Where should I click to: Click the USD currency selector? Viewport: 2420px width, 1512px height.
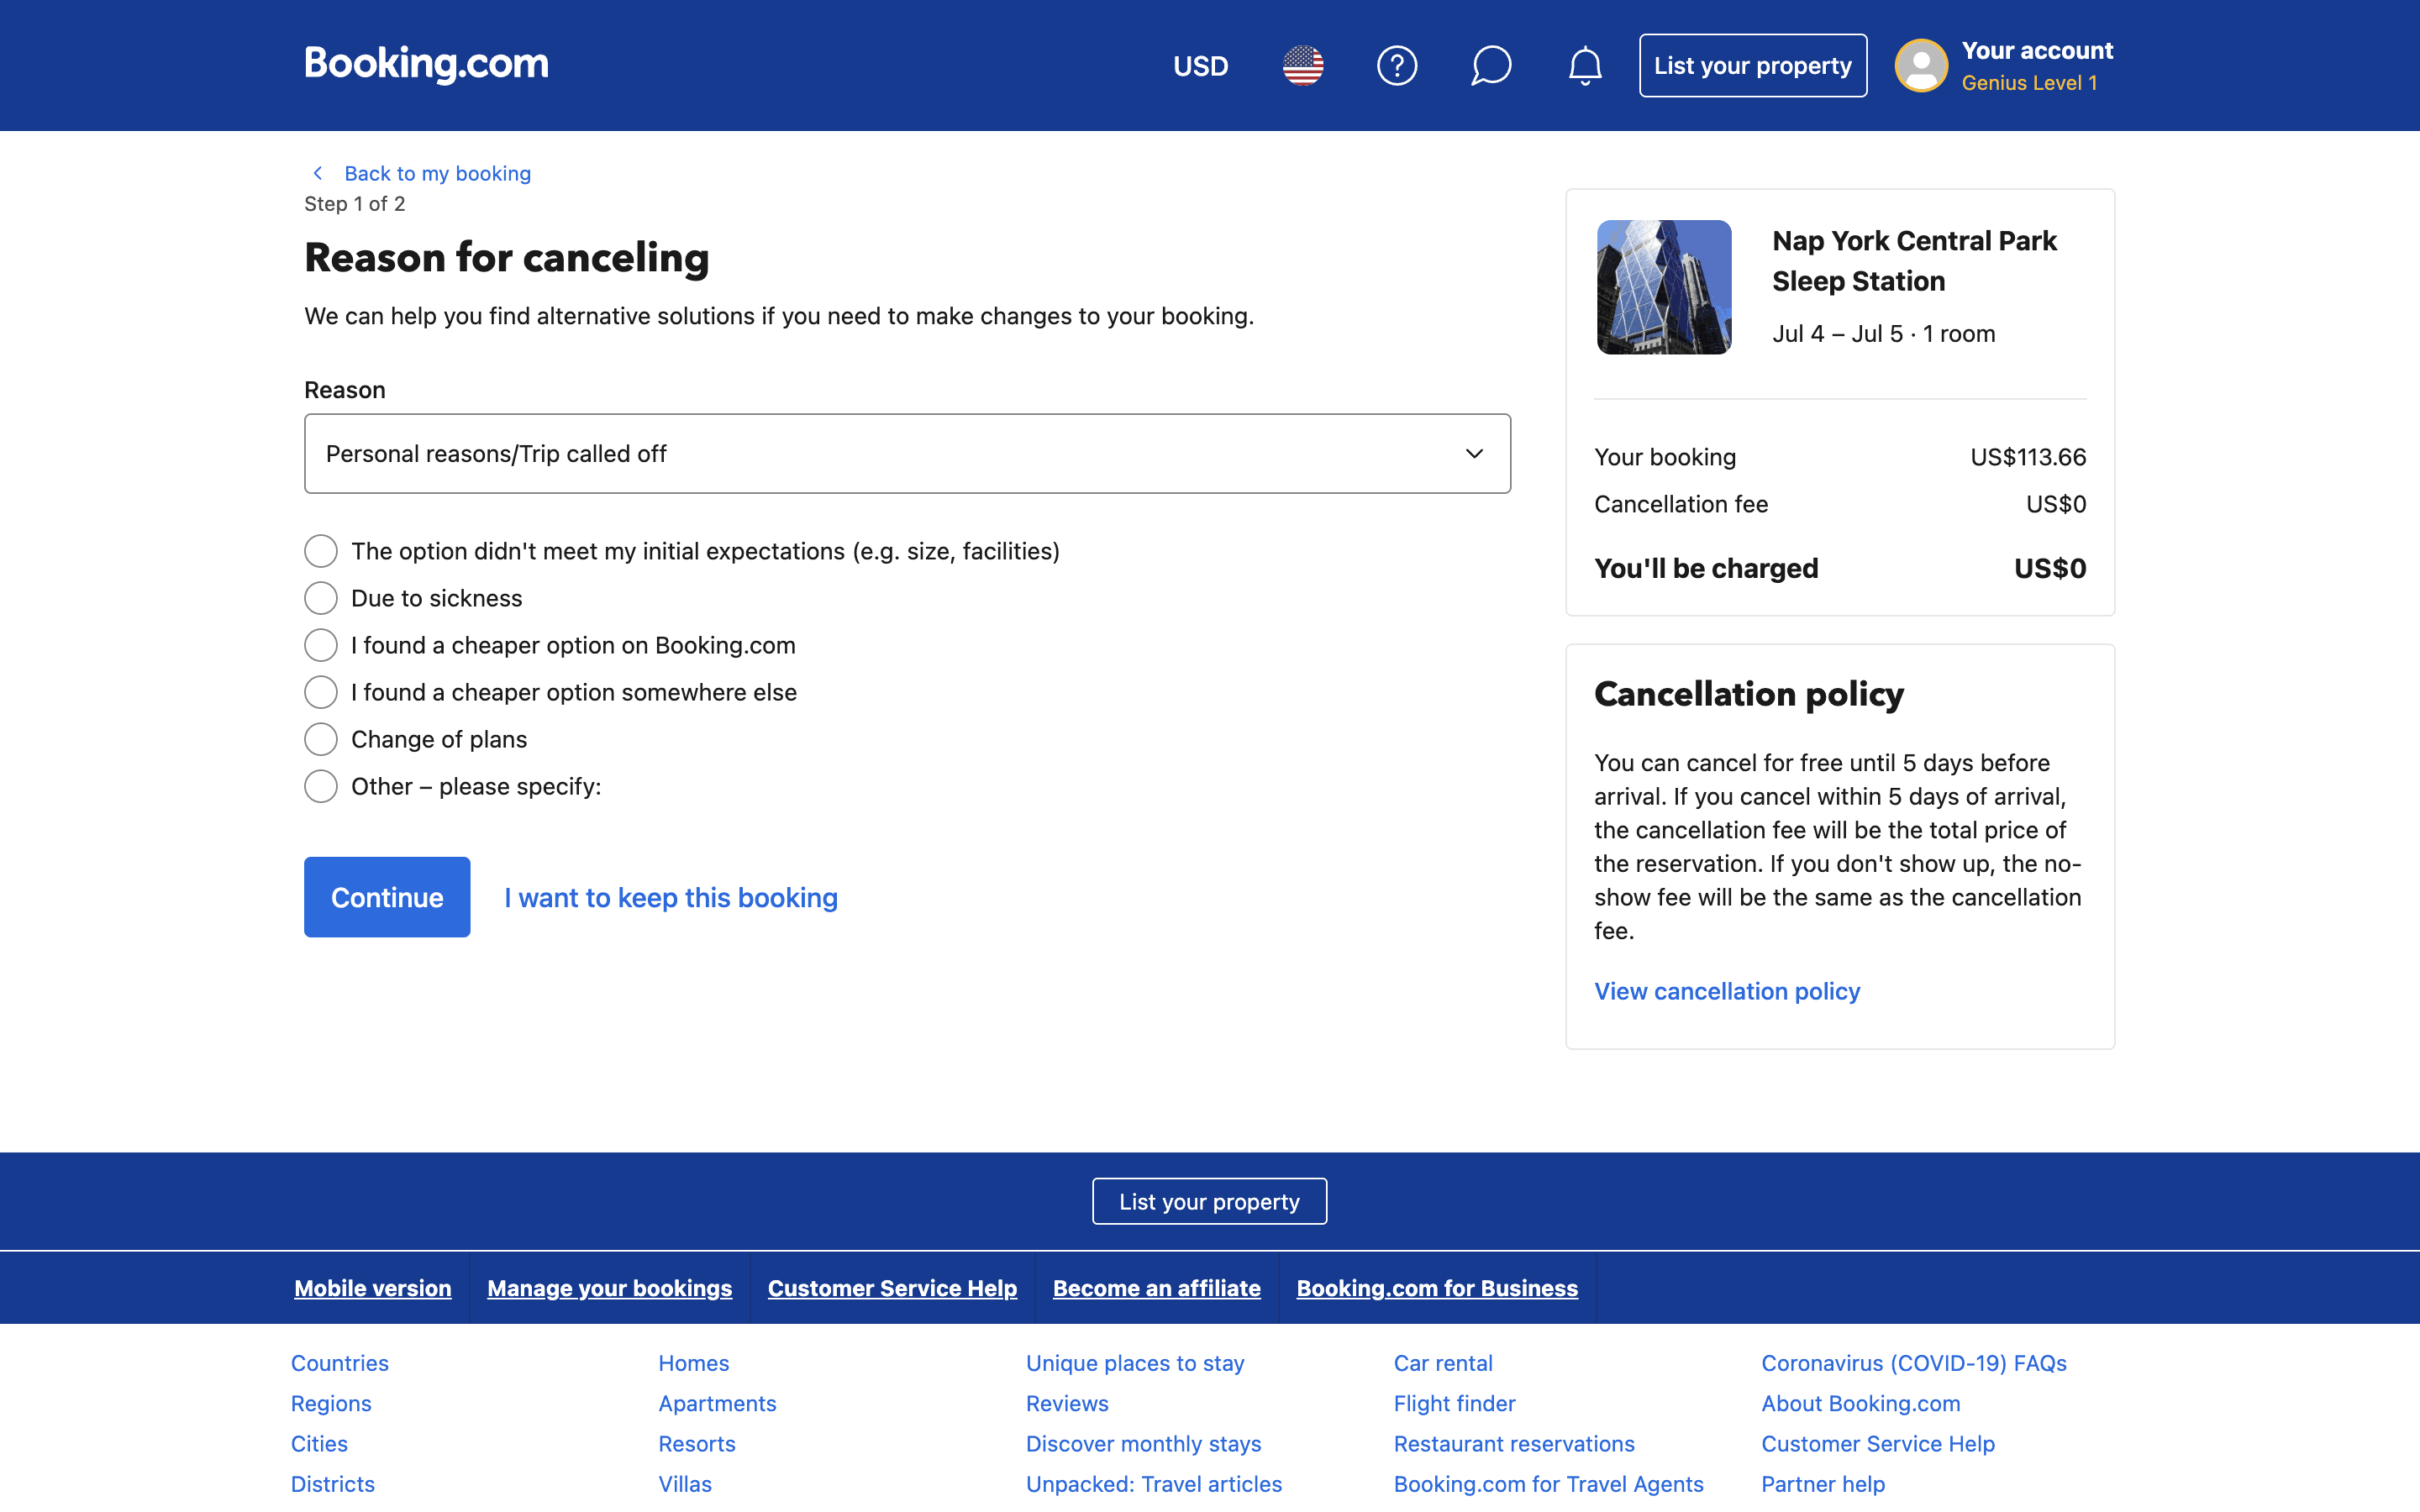pyautogui.click(x=1200, y=66)
